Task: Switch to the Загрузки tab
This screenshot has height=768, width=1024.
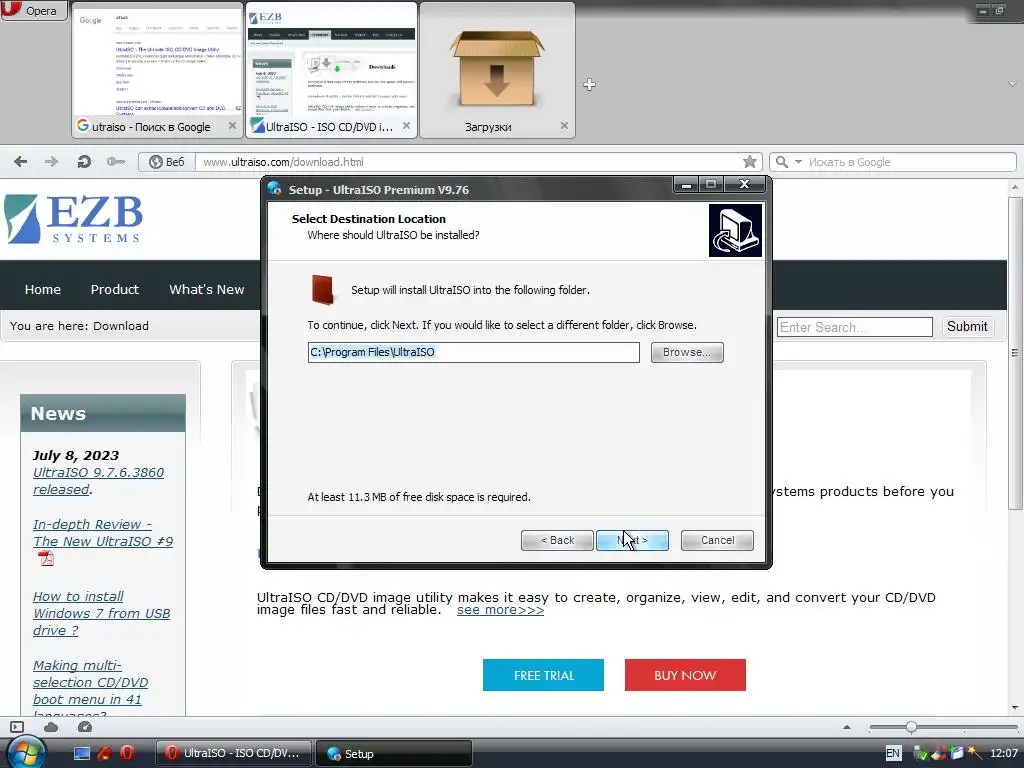Action: [x=497, y=70]
